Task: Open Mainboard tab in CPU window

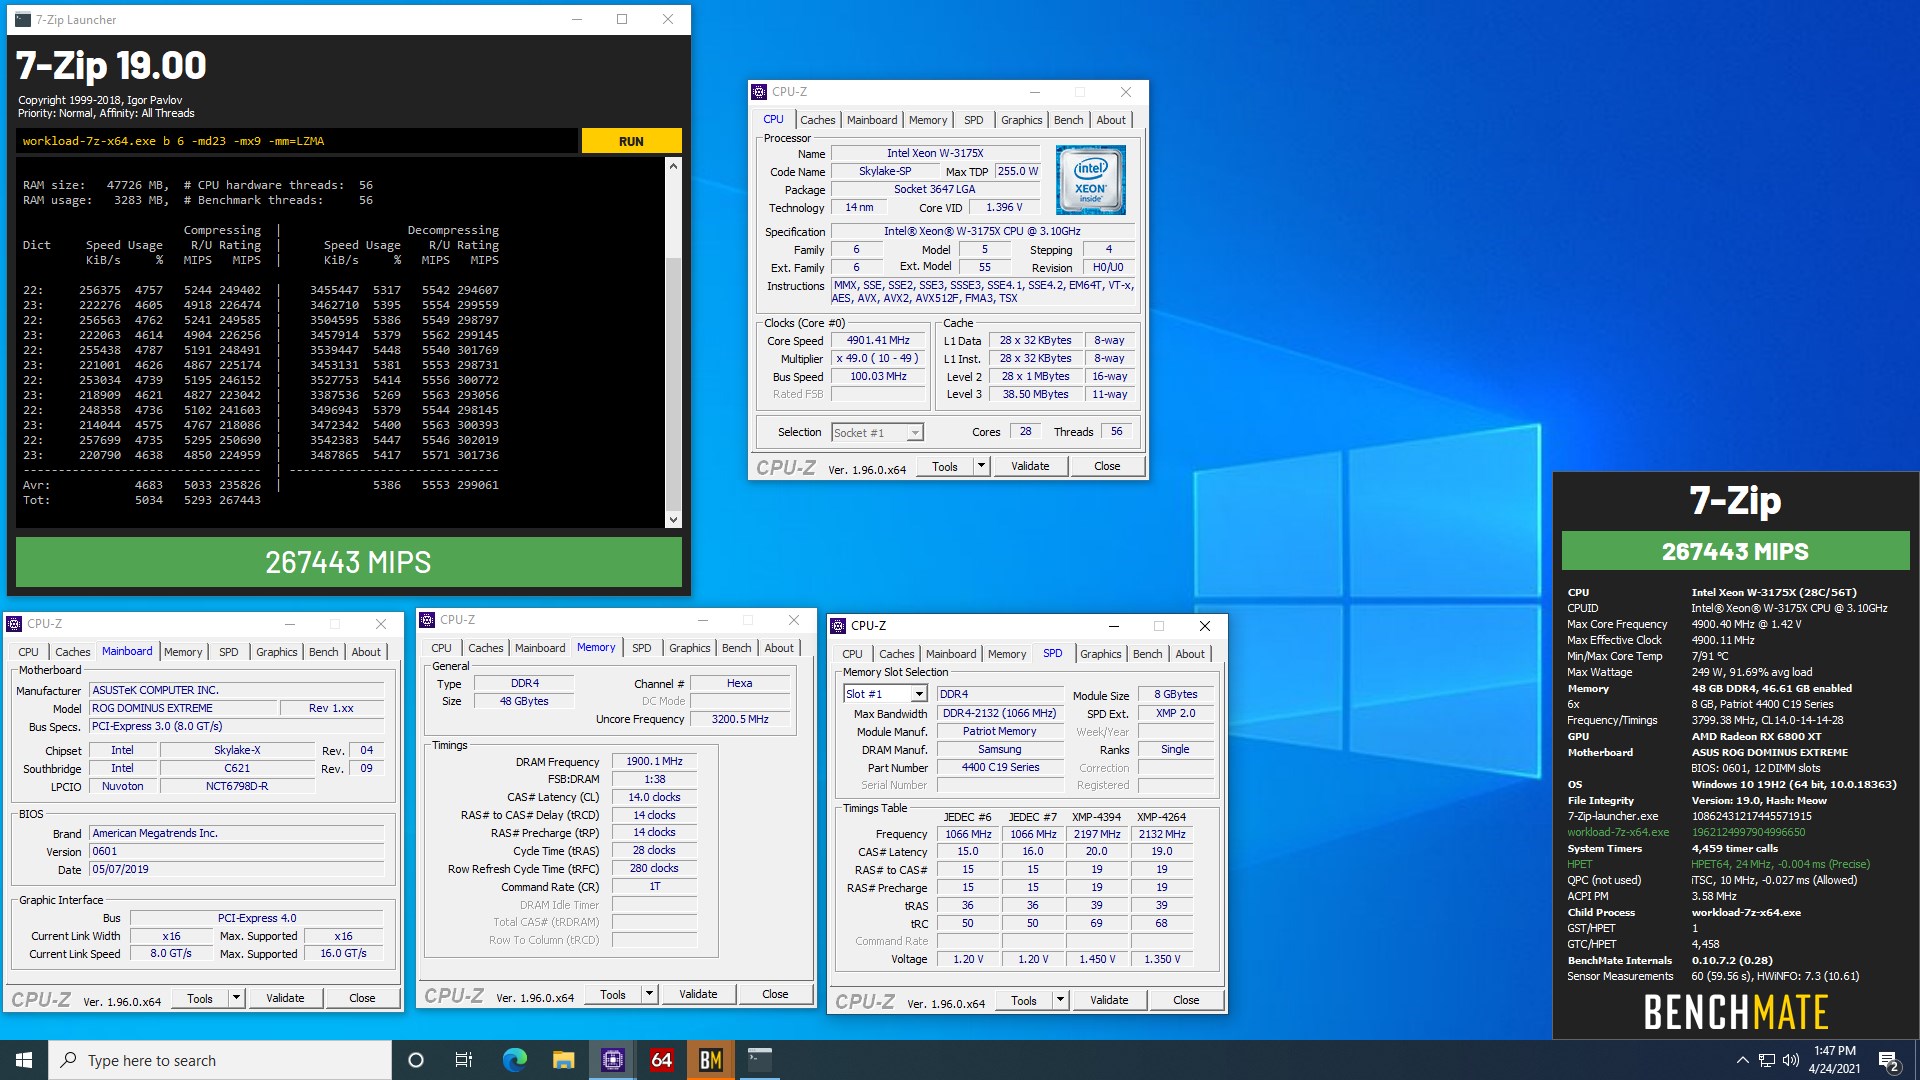Action: [x=872, y=120]
